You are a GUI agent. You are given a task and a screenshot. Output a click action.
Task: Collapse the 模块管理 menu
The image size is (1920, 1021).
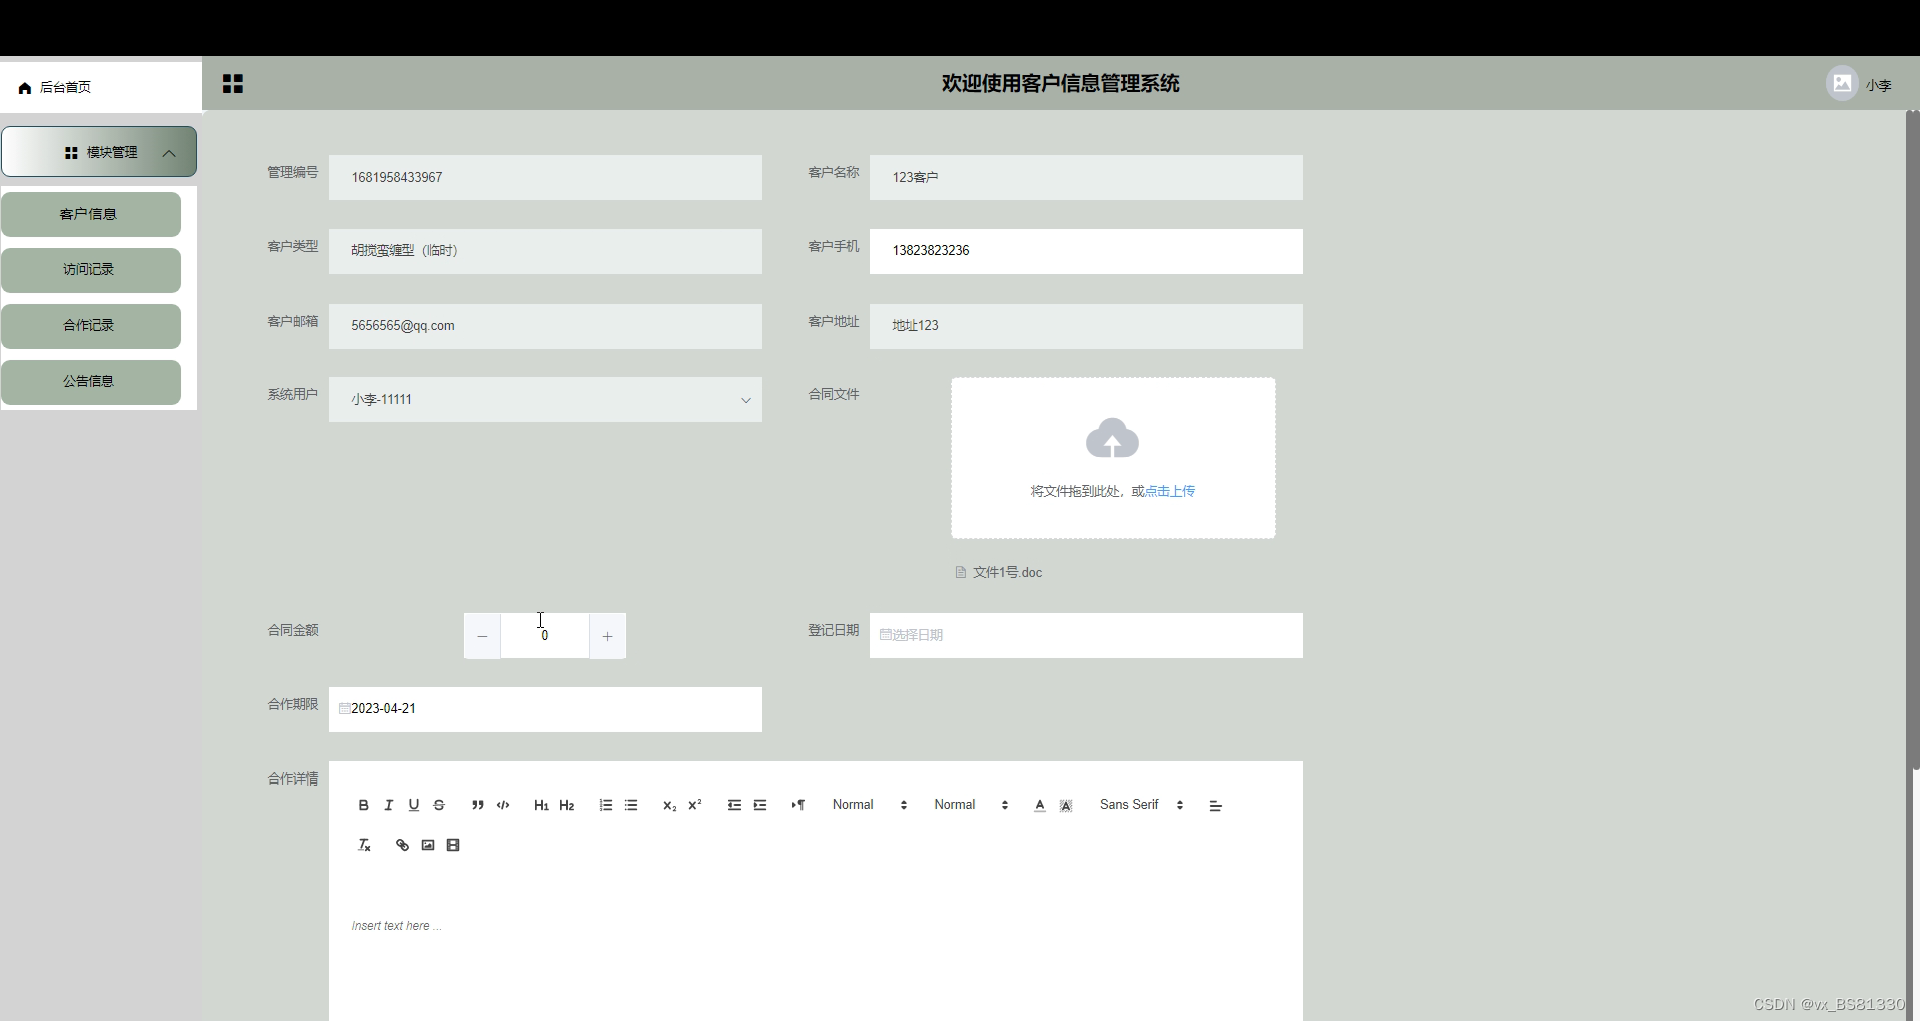point(99,152)
